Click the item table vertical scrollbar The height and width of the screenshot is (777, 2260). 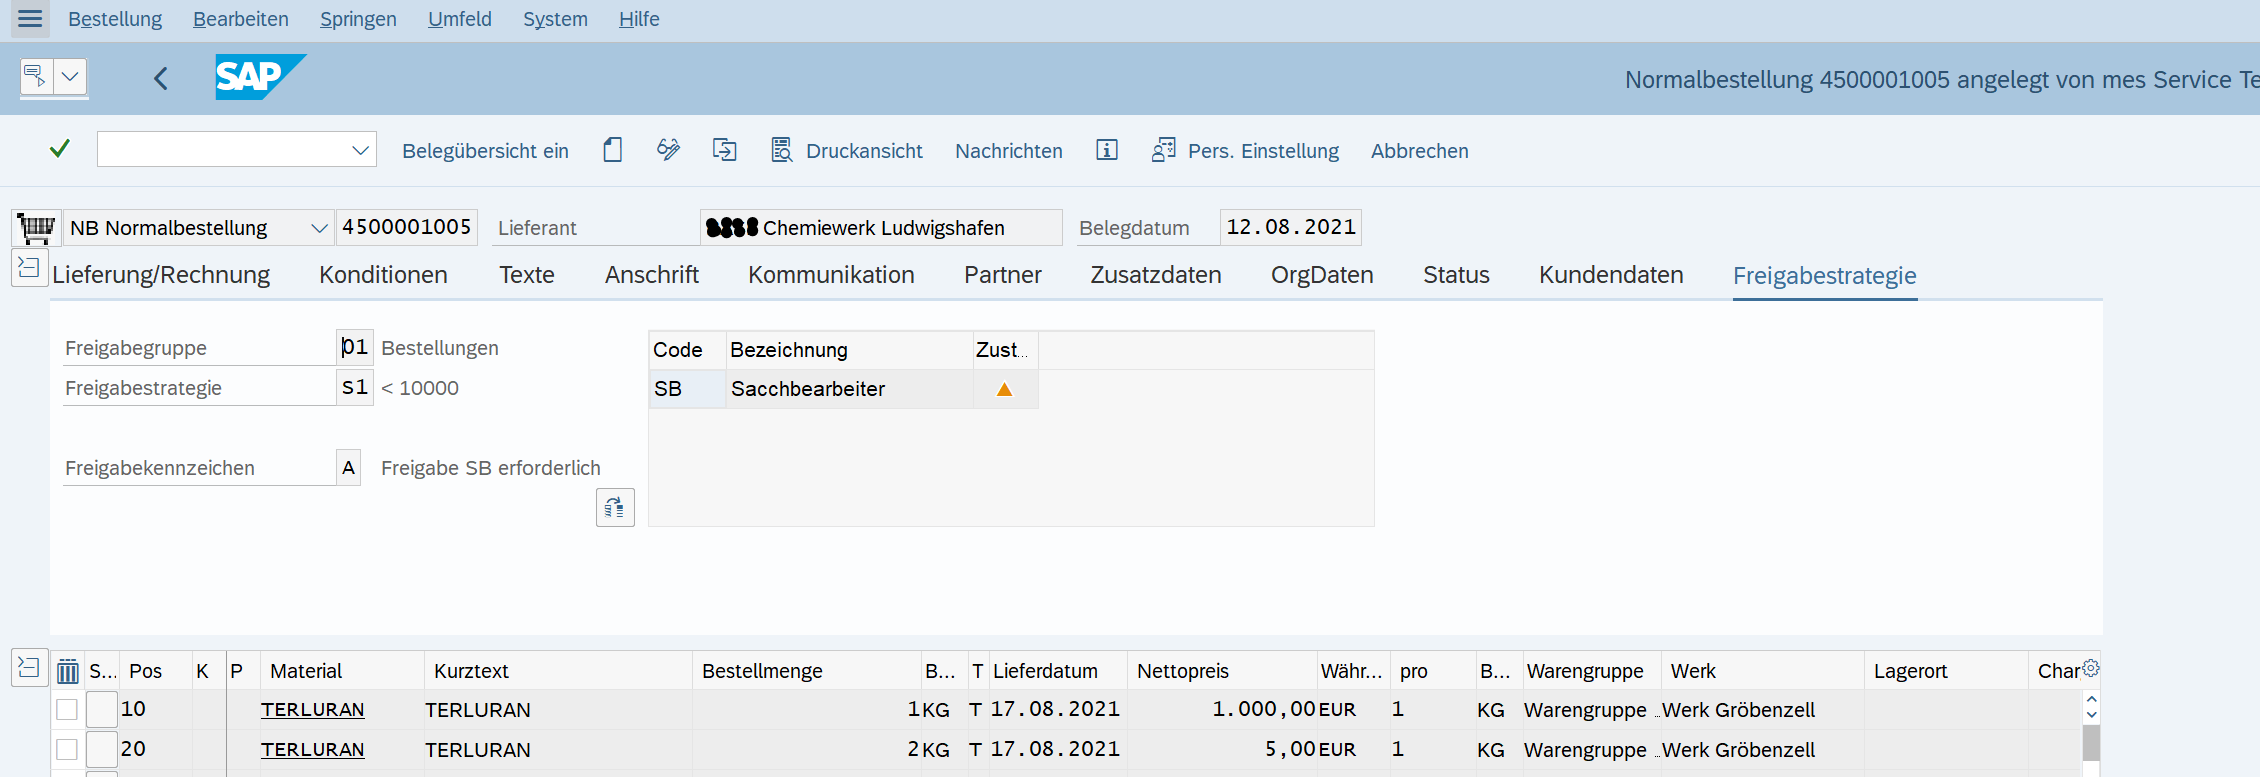tap(2091, 743)
